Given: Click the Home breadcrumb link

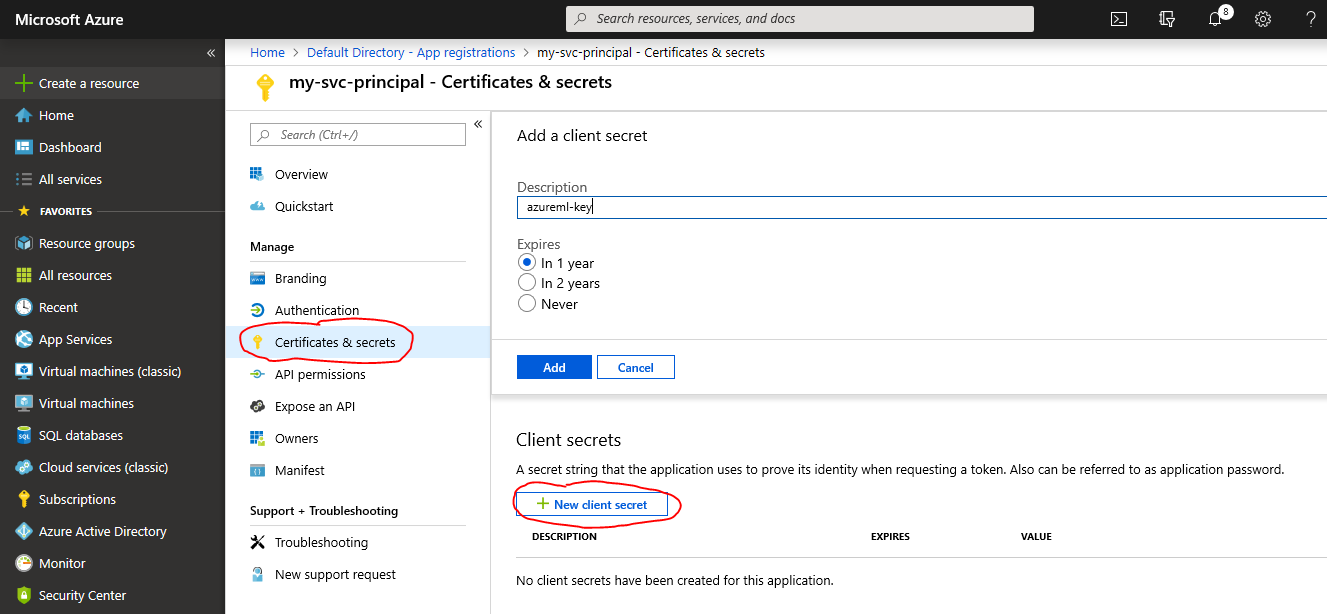Looking at the screenshot, I should pyautogui.click(x=267, y=52).
